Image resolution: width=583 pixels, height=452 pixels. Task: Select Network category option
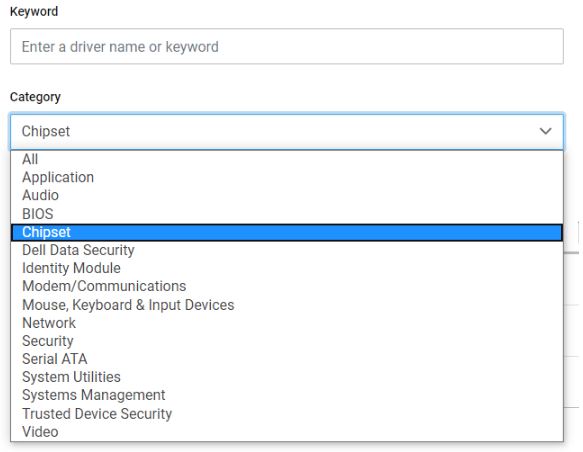(287, 323)
